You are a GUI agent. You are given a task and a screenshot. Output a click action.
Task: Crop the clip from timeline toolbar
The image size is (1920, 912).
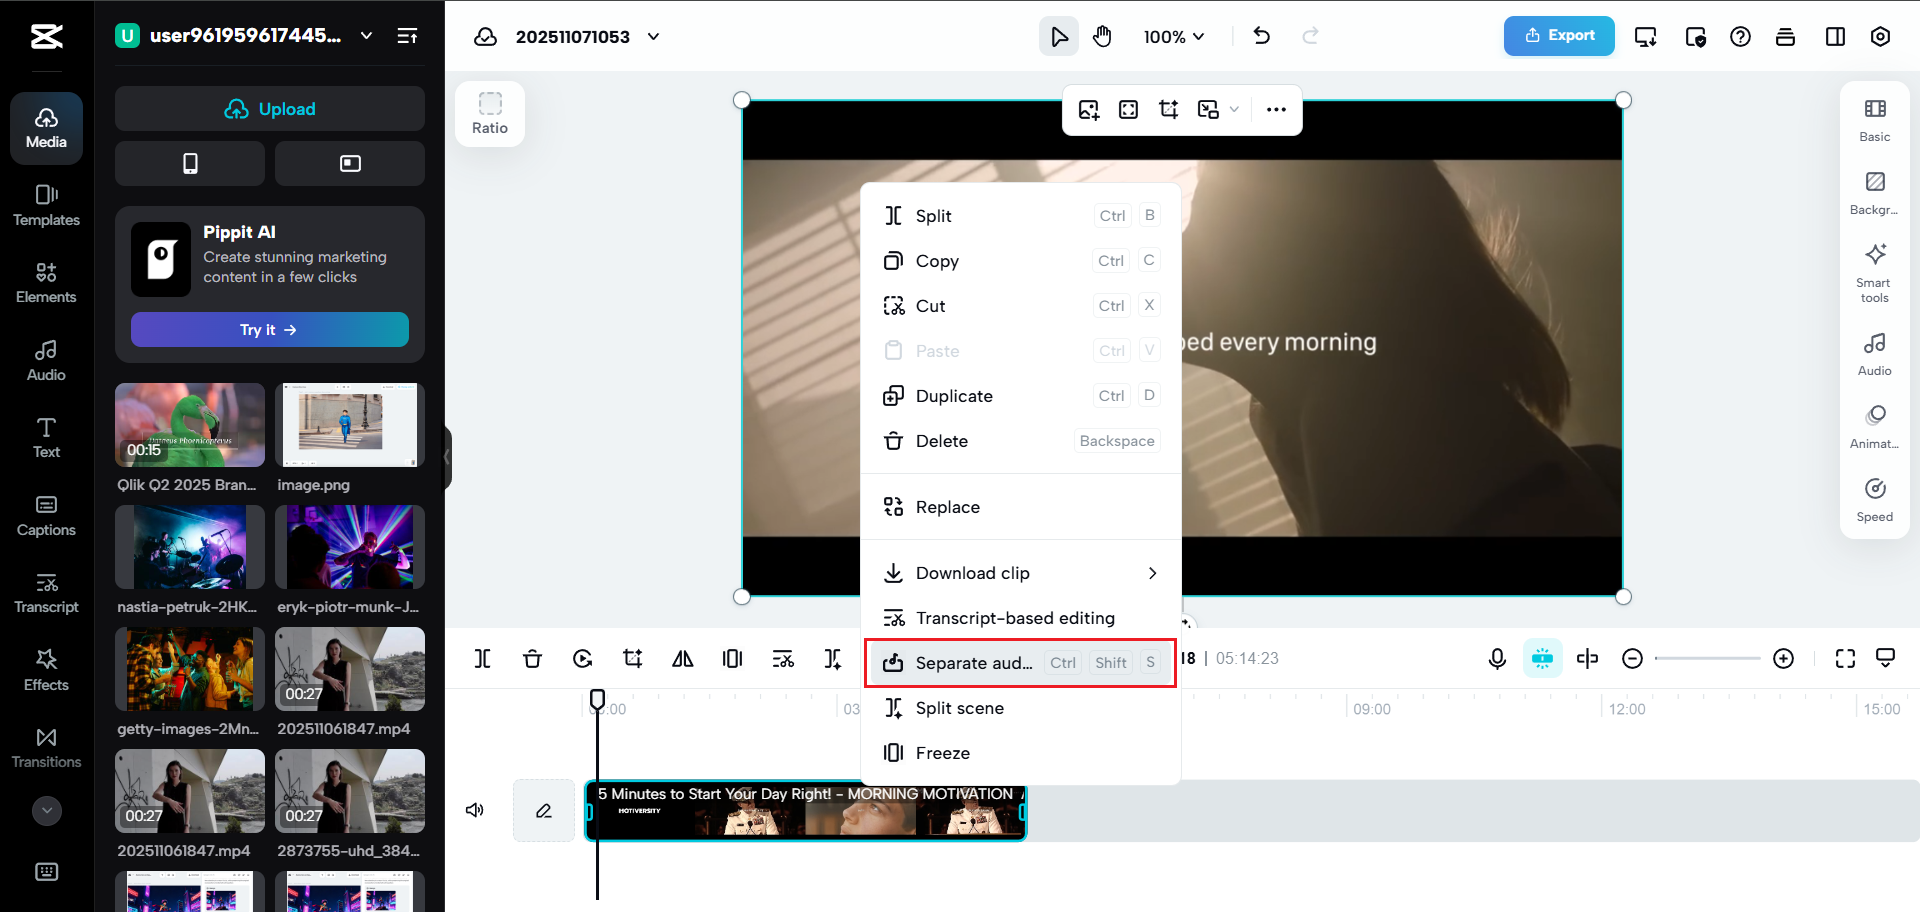pyautogui.click(x=632, y=658)
